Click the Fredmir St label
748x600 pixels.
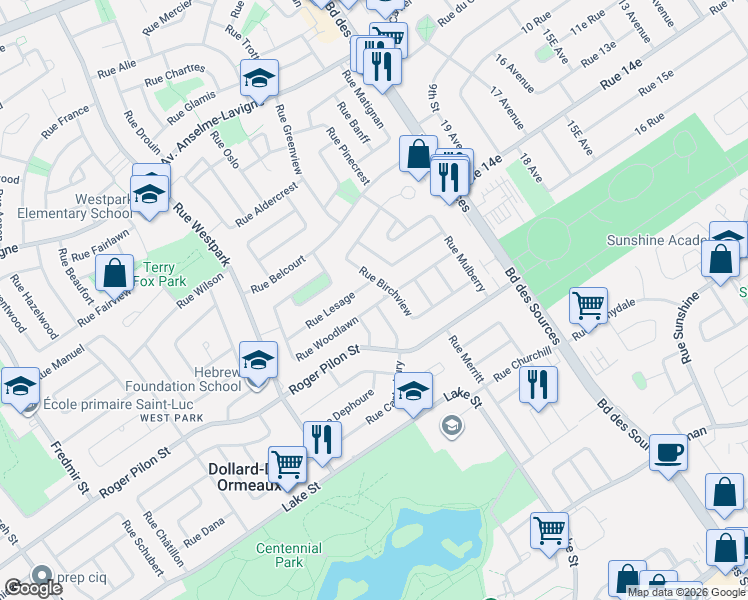tap(70, 467)
